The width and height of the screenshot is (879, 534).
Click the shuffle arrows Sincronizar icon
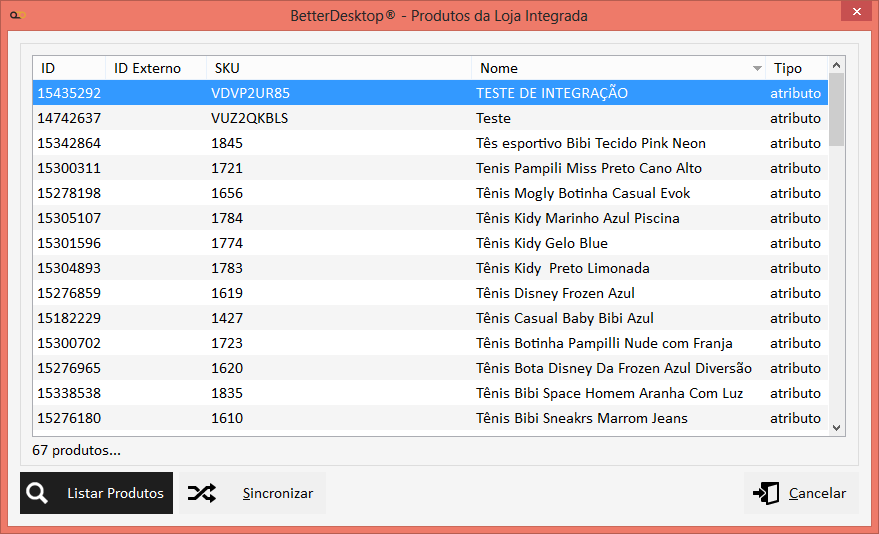[x=201, y=493]
